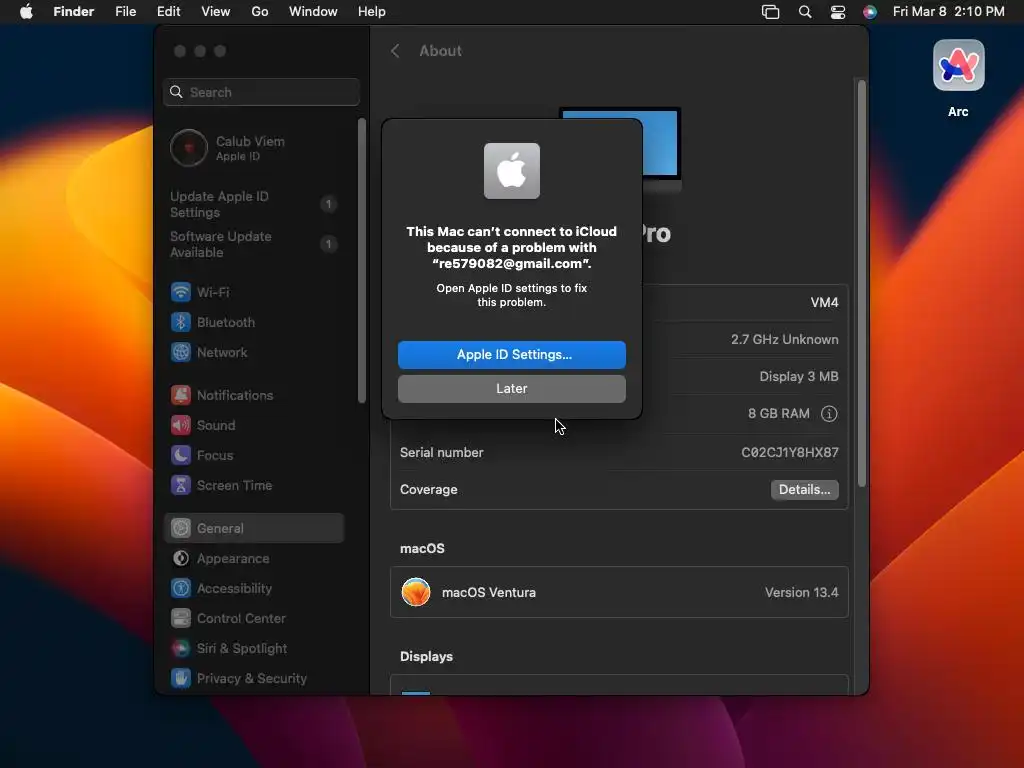
Task: Click the macOS Ventura icon
Action: (416, 592)
